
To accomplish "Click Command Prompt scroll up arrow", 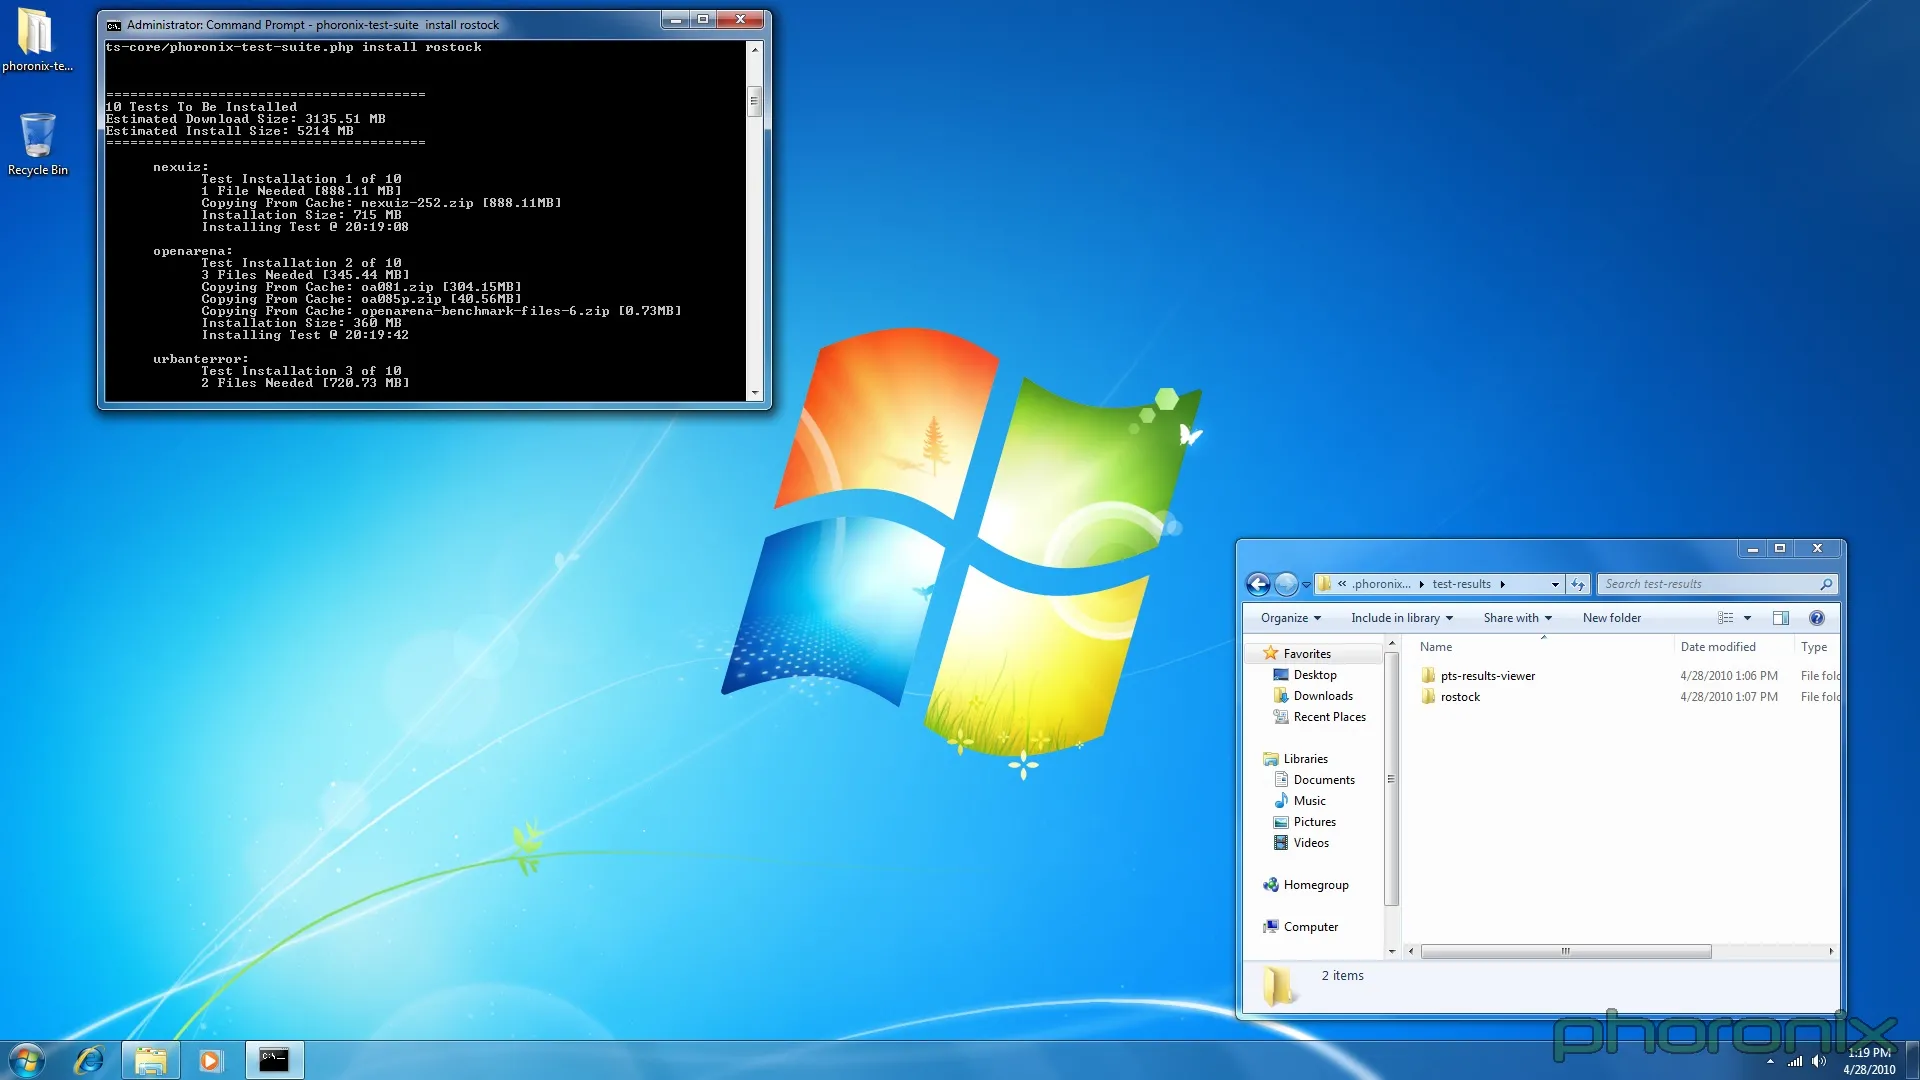I will (x=754, y=48).
